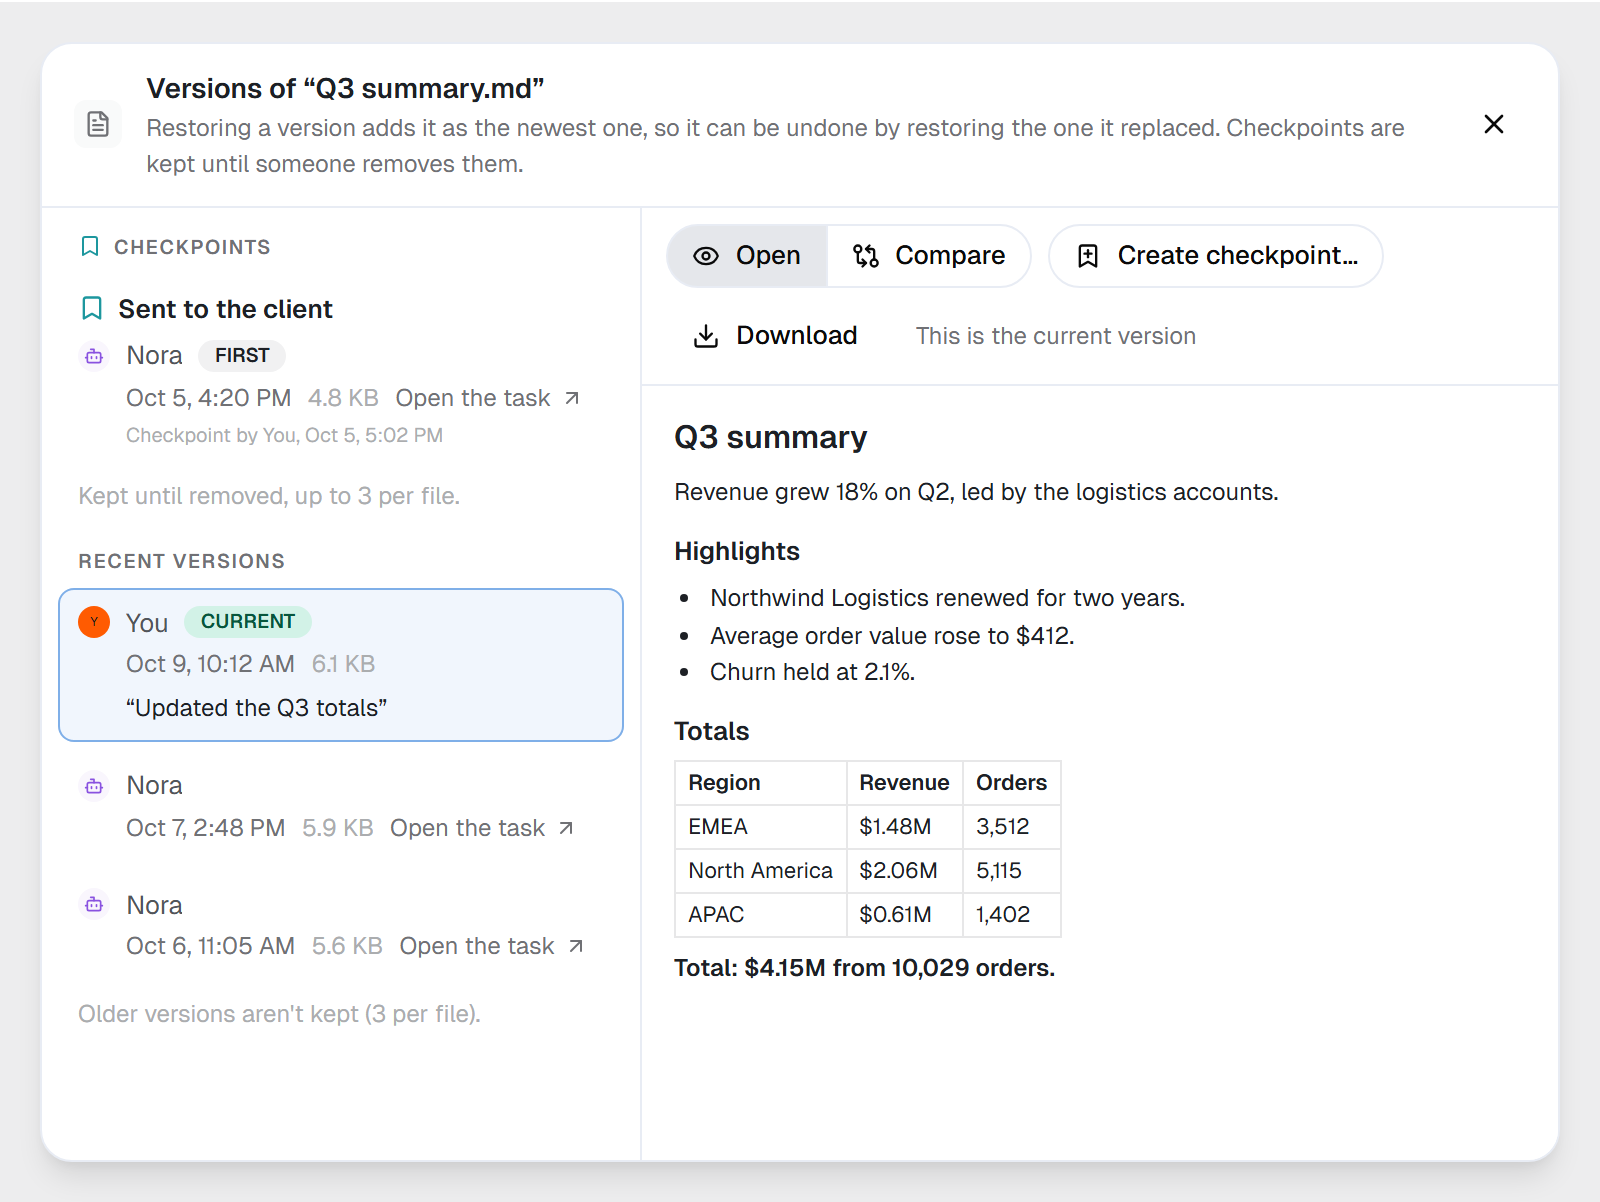Screen dimensions: 1600x1202
Task: Click the arrow icon after the Oct 7 Open the task
Action: point(566,828)
